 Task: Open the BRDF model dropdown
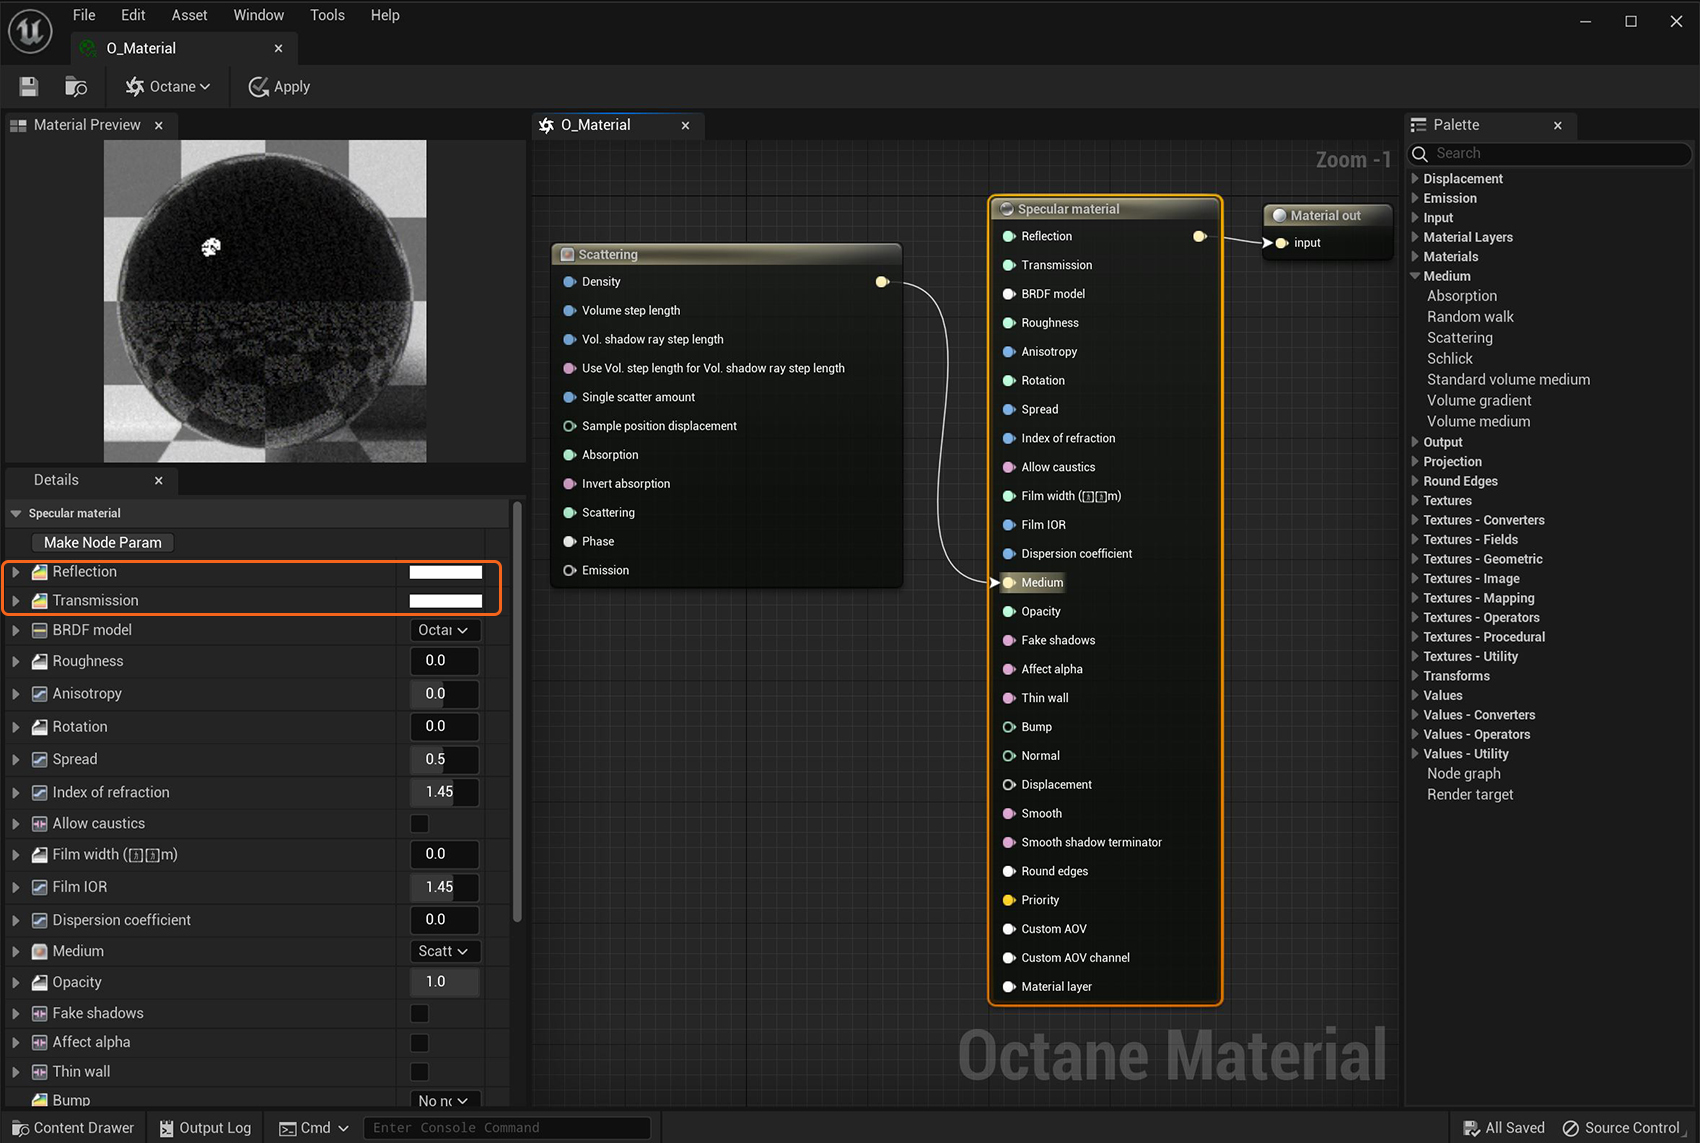[x=445, y=630]
